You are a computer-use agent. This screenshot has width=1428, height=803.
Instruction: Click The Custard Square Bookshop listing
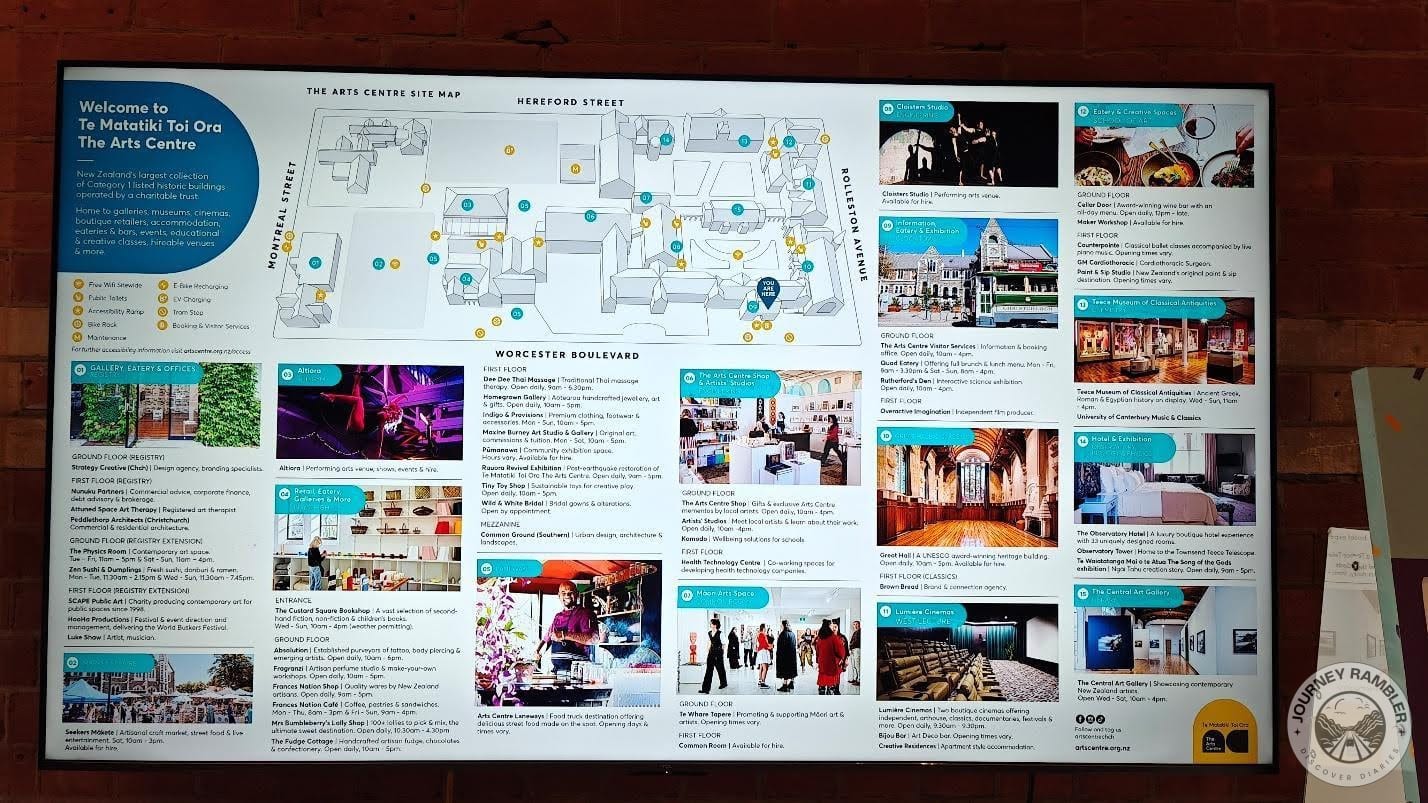366,610
